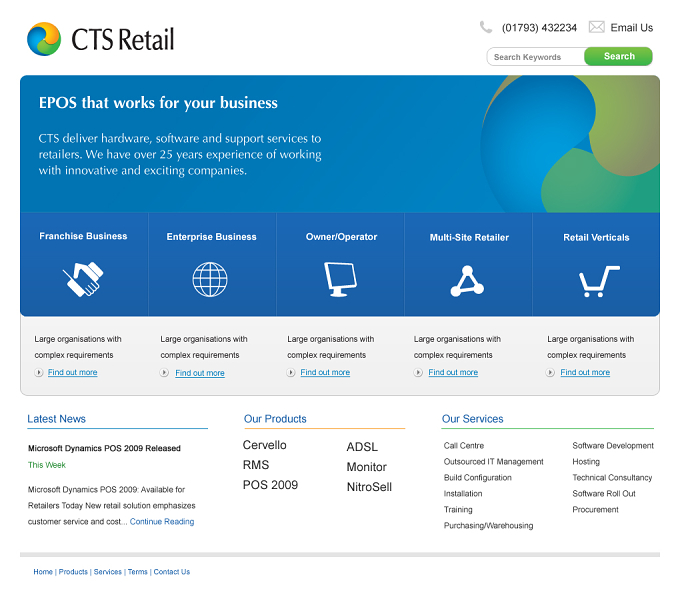Open the Hosting service
680x591 pixels.
pos(586,462)
